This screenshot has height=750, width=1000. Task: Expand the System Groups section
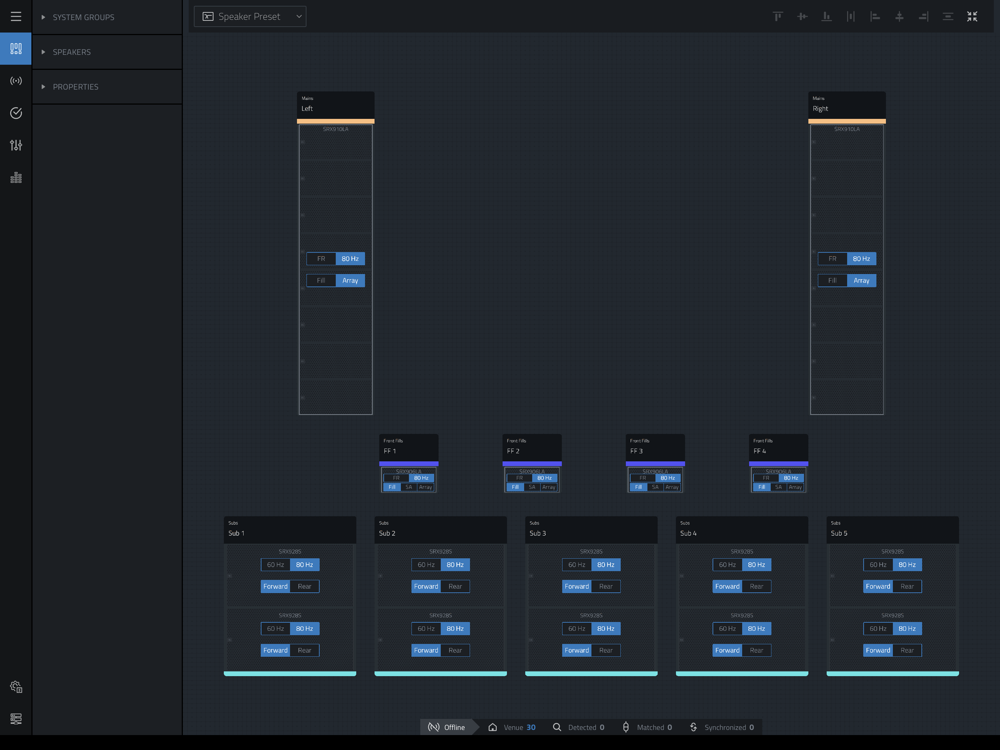coord(107,17)
